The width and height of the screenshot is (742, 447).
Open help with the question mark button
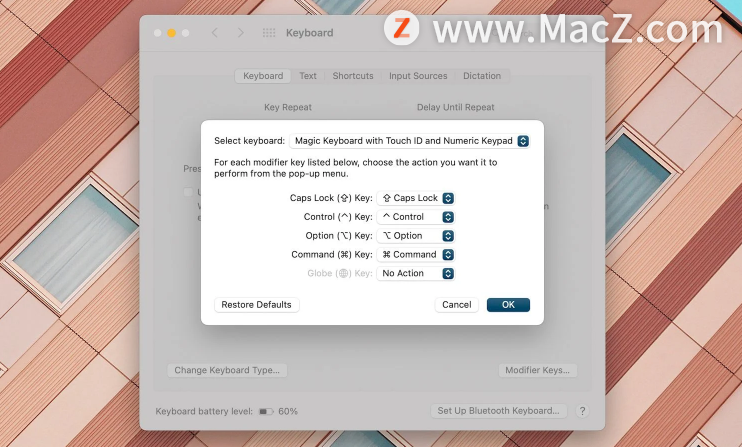(x=583, y=411)
